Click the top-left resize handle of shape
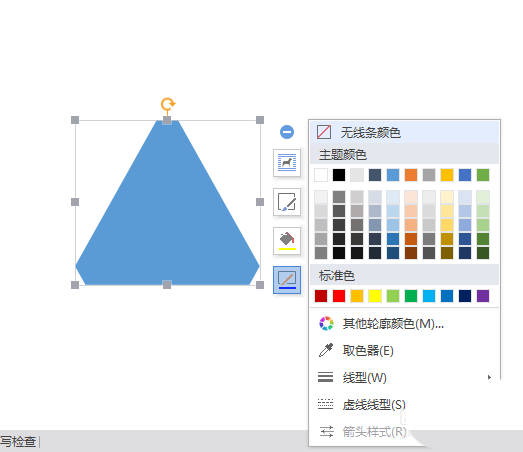523x452 pixels. [75, 120]
